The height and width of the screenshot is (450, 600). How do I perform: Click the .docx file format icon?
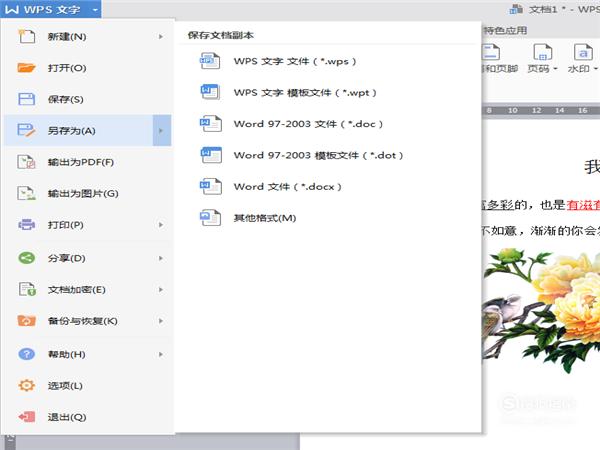[210, 186]
